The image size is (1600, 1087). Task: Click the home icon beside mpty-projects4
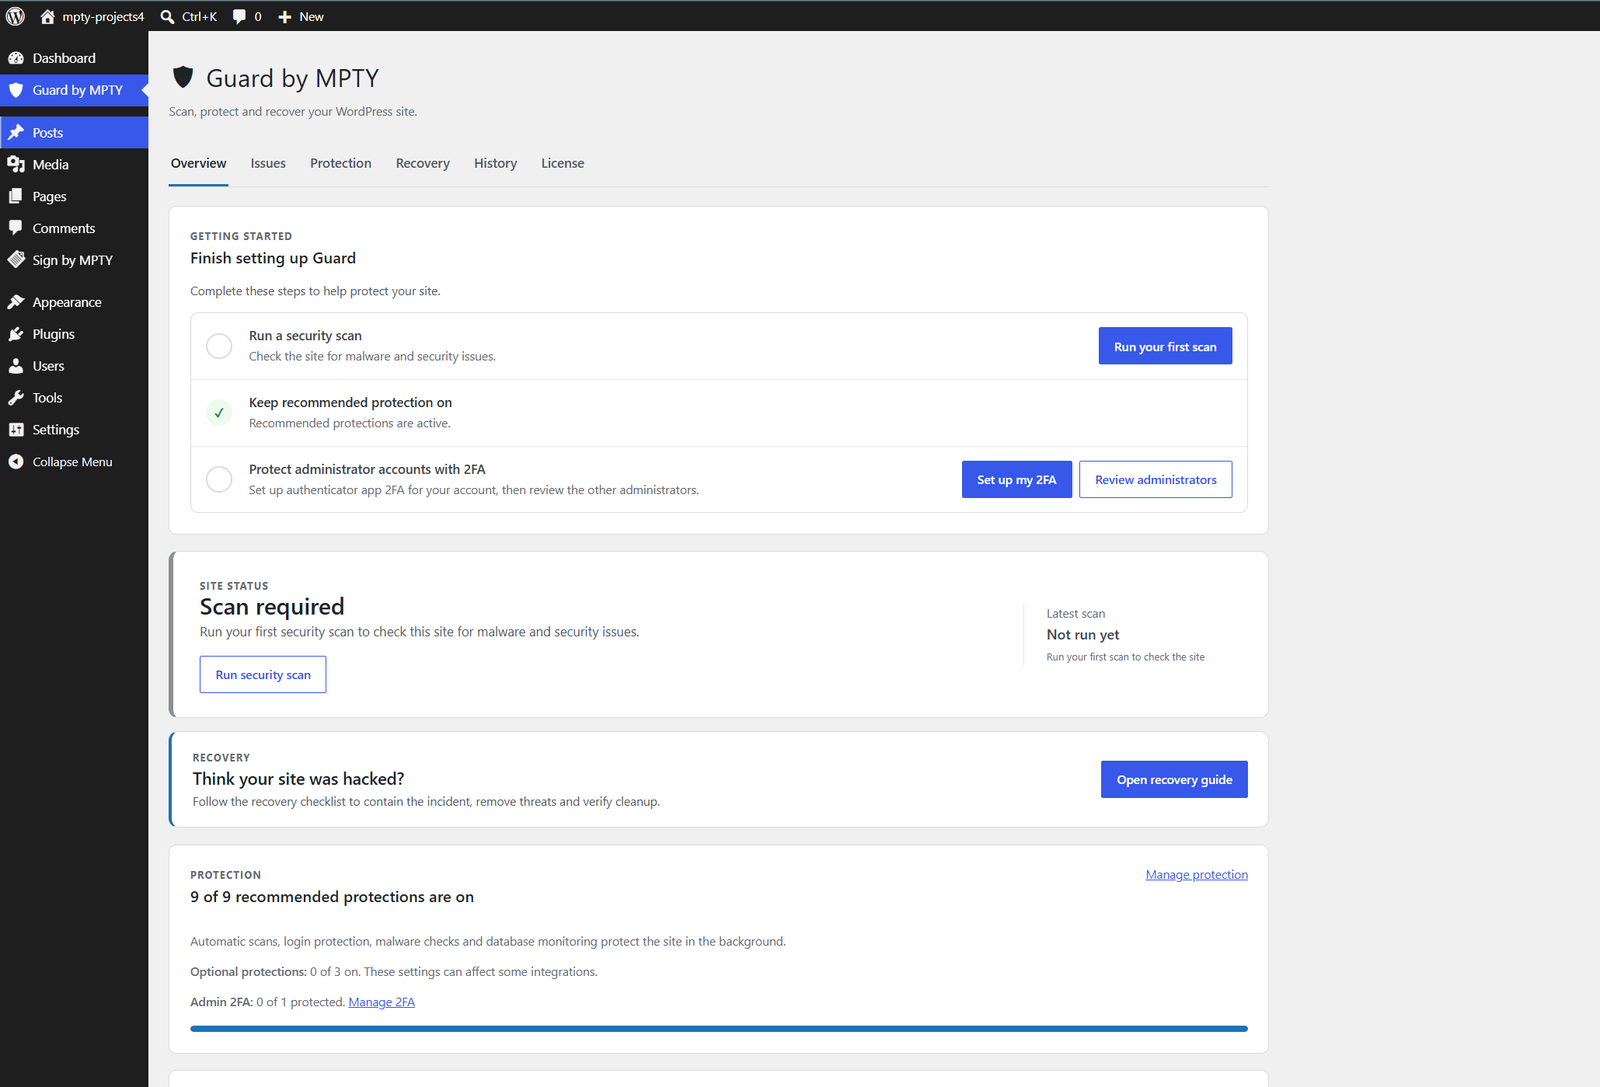47,16
